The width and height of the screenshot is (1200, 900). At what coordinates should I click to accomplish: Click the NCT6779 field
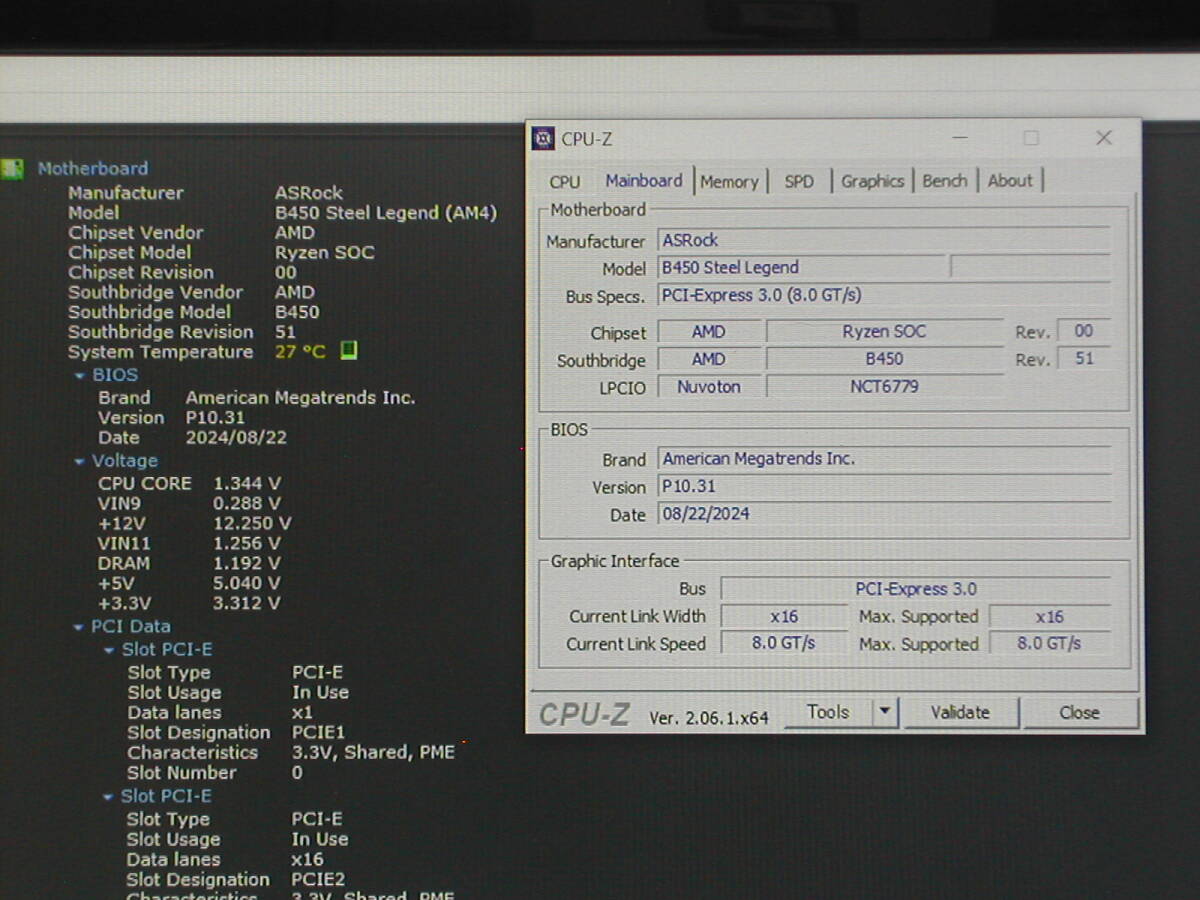[x=884, y=386]
